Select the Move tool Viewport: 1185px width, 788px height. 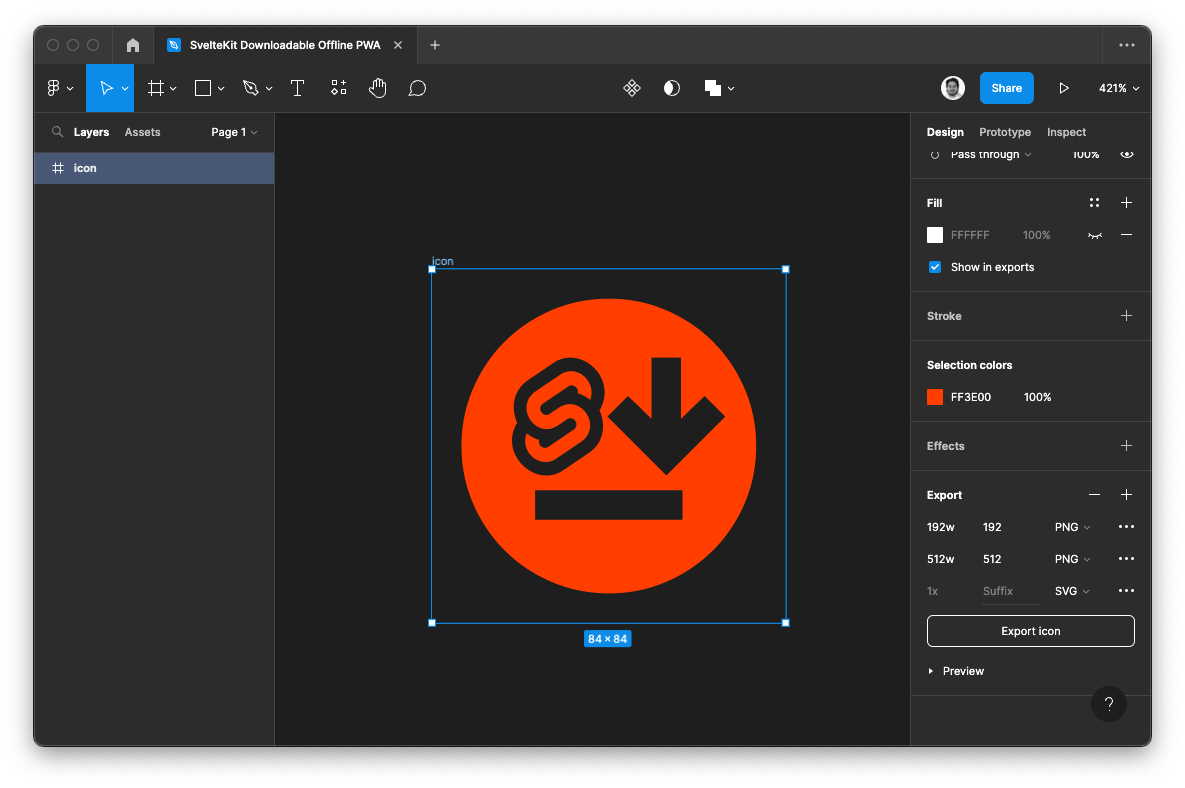coord(106,88)
